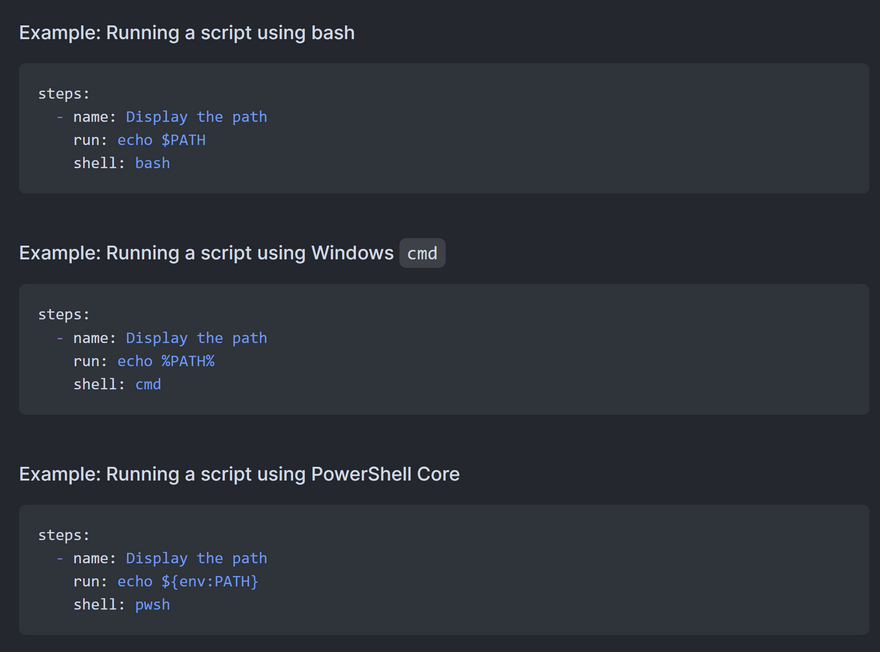Click the "bash" shell value in code
The height and width of the screenshot is (652, 880).
tap(152, 163)
